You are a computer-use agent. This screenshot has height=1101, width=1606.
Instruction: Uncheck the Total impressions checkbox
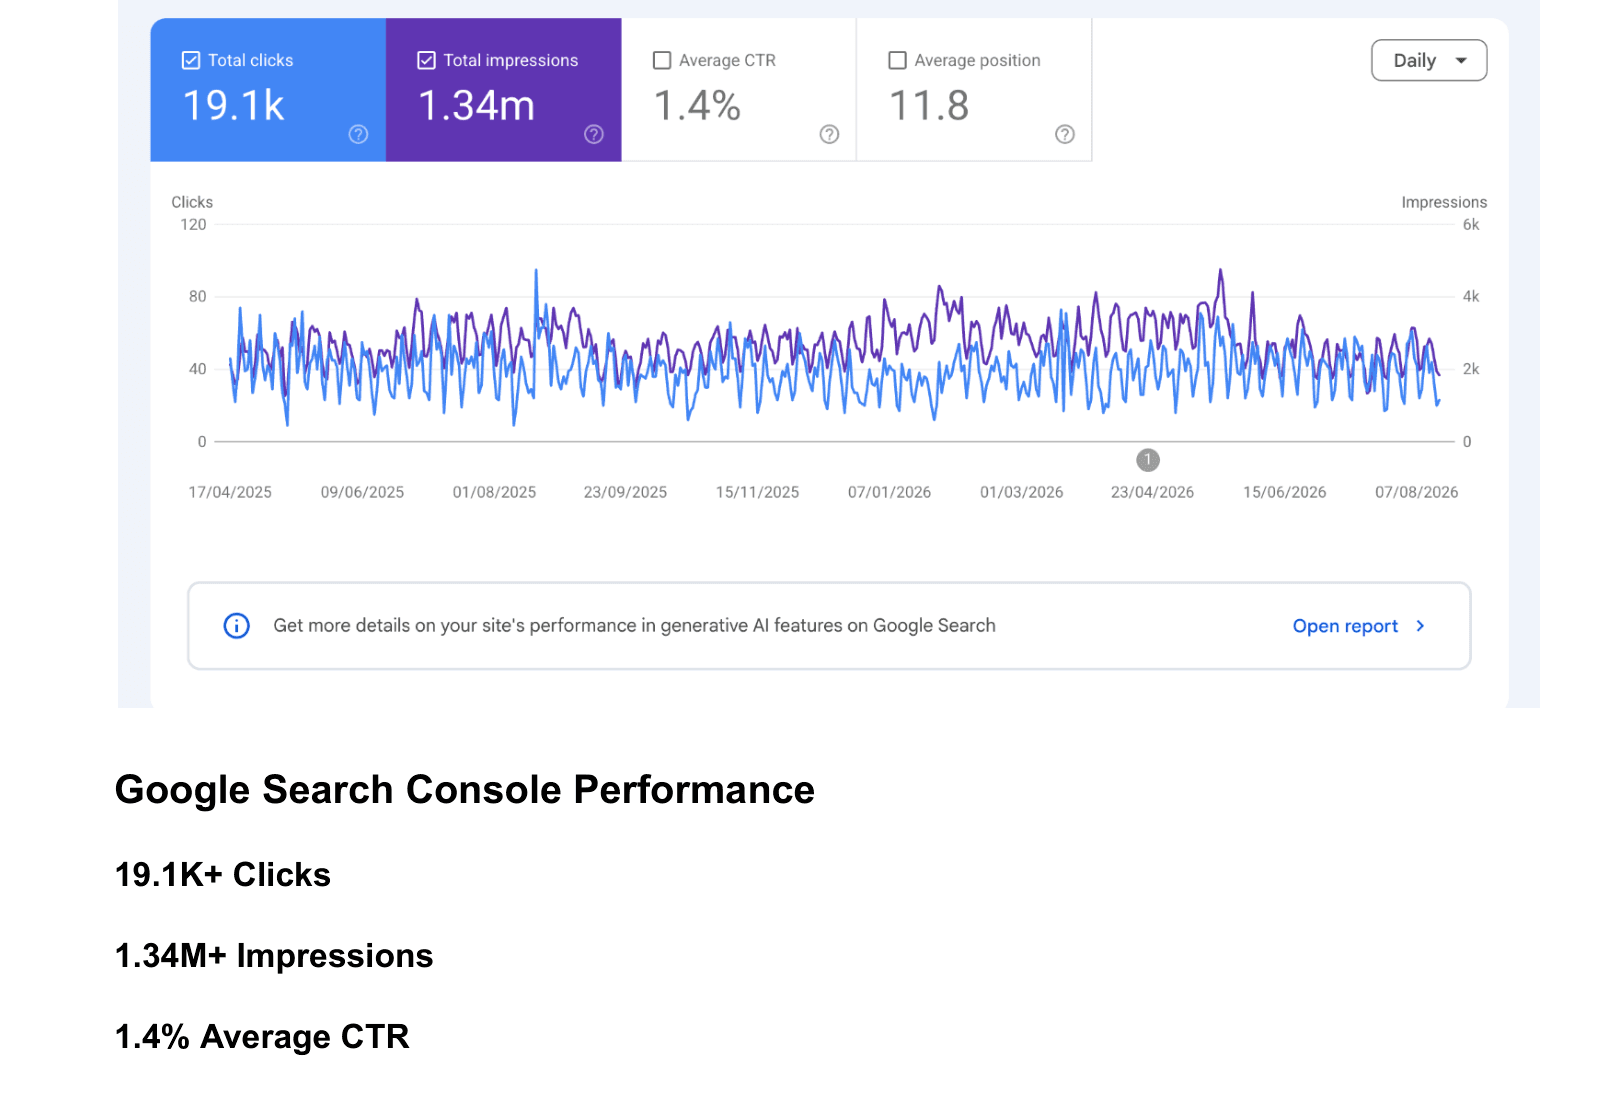tap(426, 60)
